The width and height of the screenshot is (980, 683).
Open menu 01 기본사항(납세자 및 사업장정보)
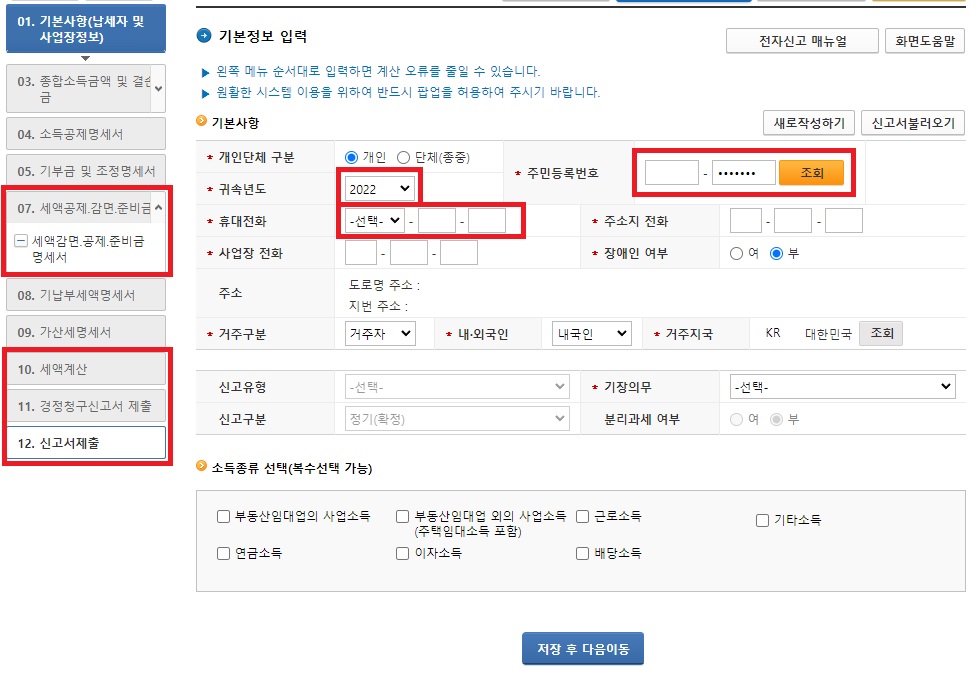(86, 29)
